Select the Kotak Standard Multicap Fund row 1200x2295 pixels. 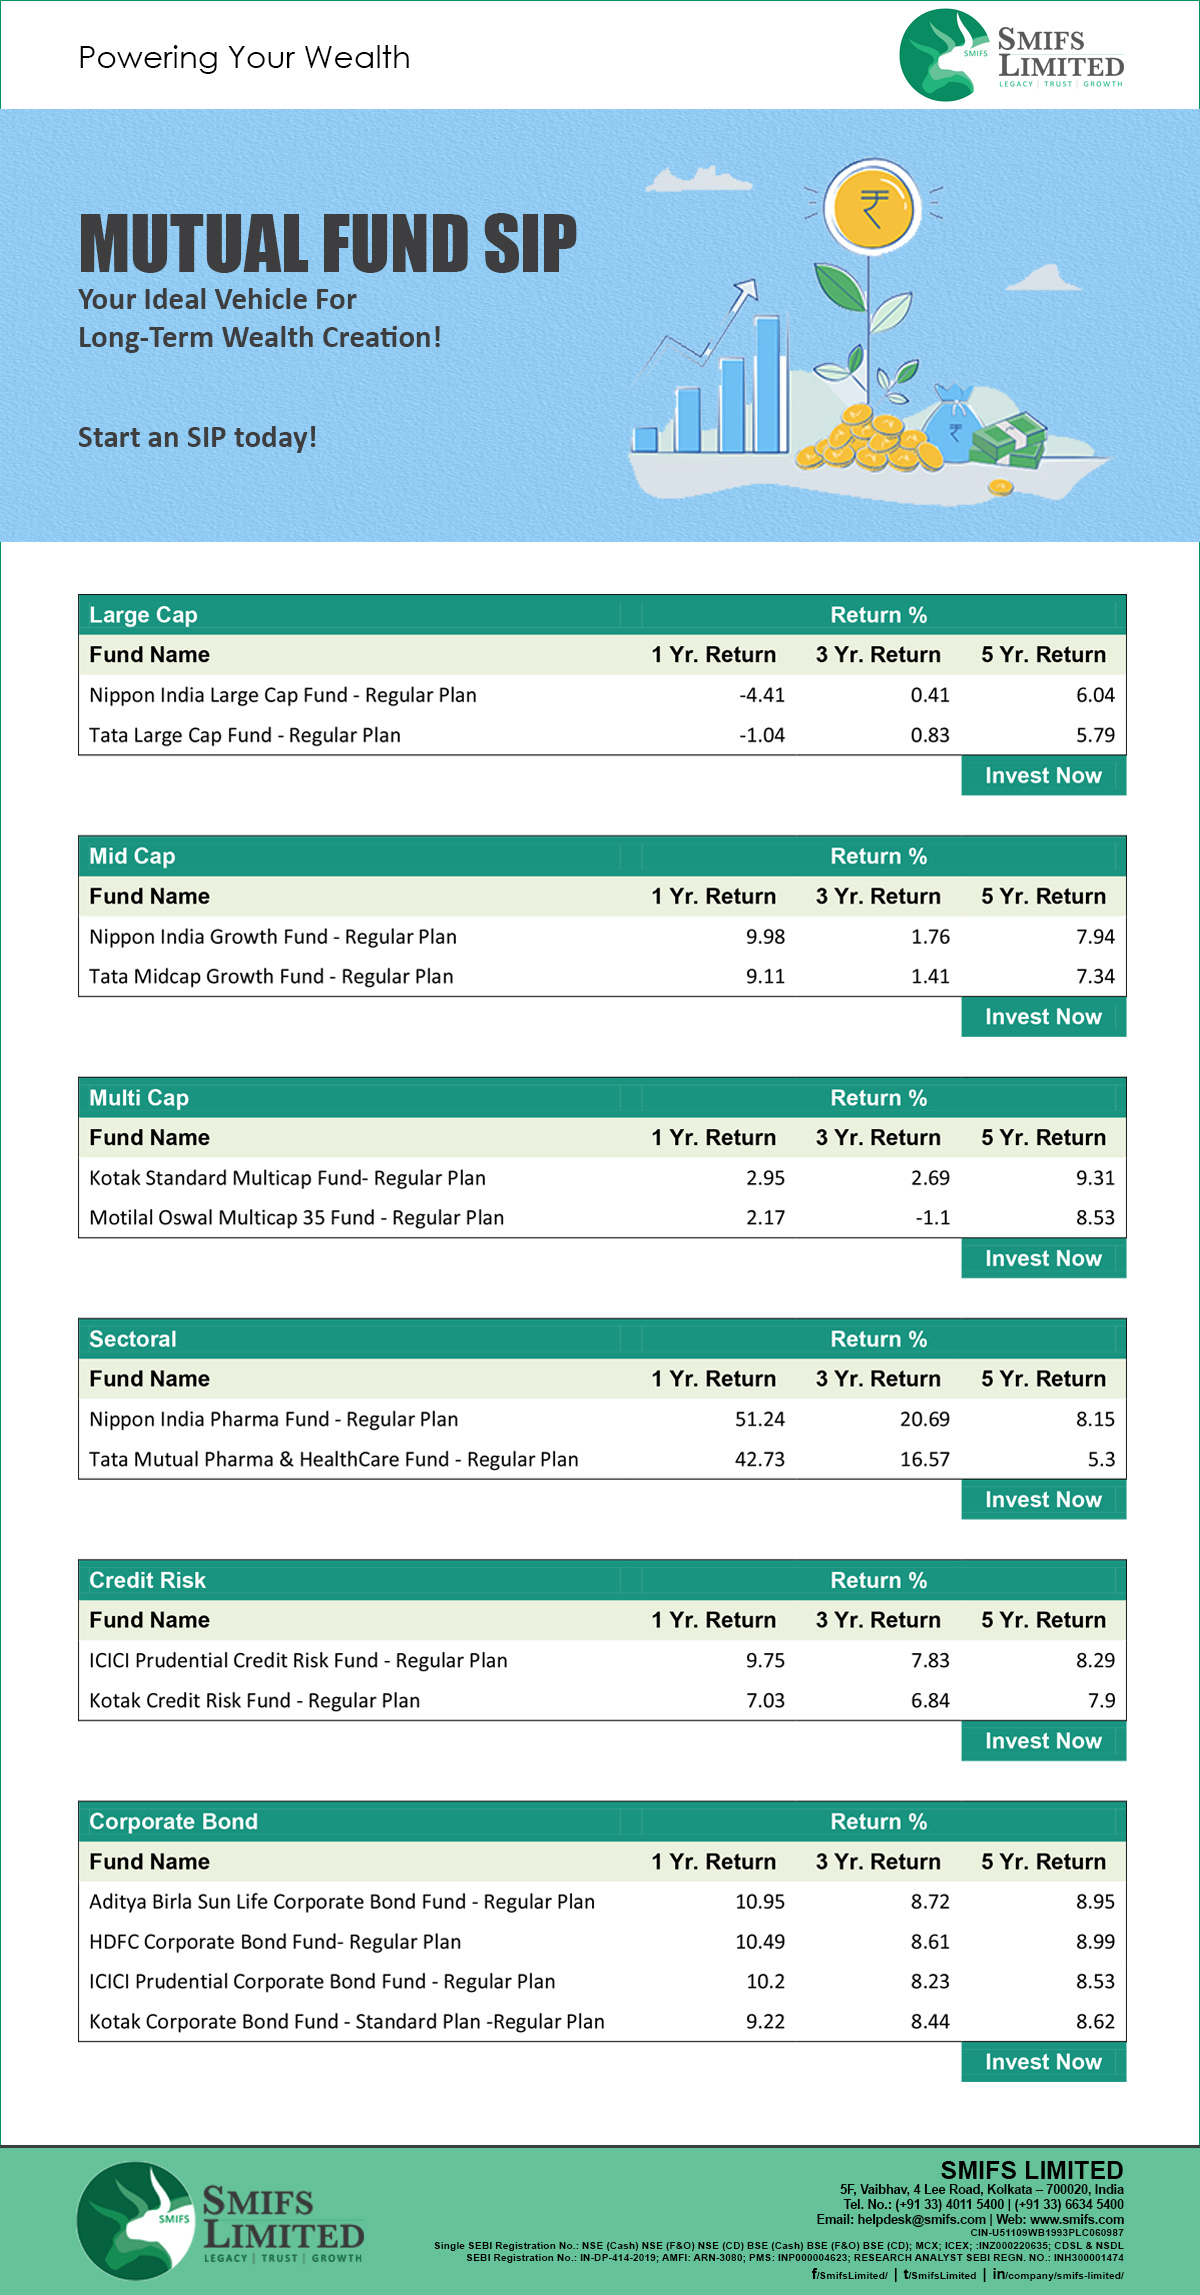(602, 1178)
